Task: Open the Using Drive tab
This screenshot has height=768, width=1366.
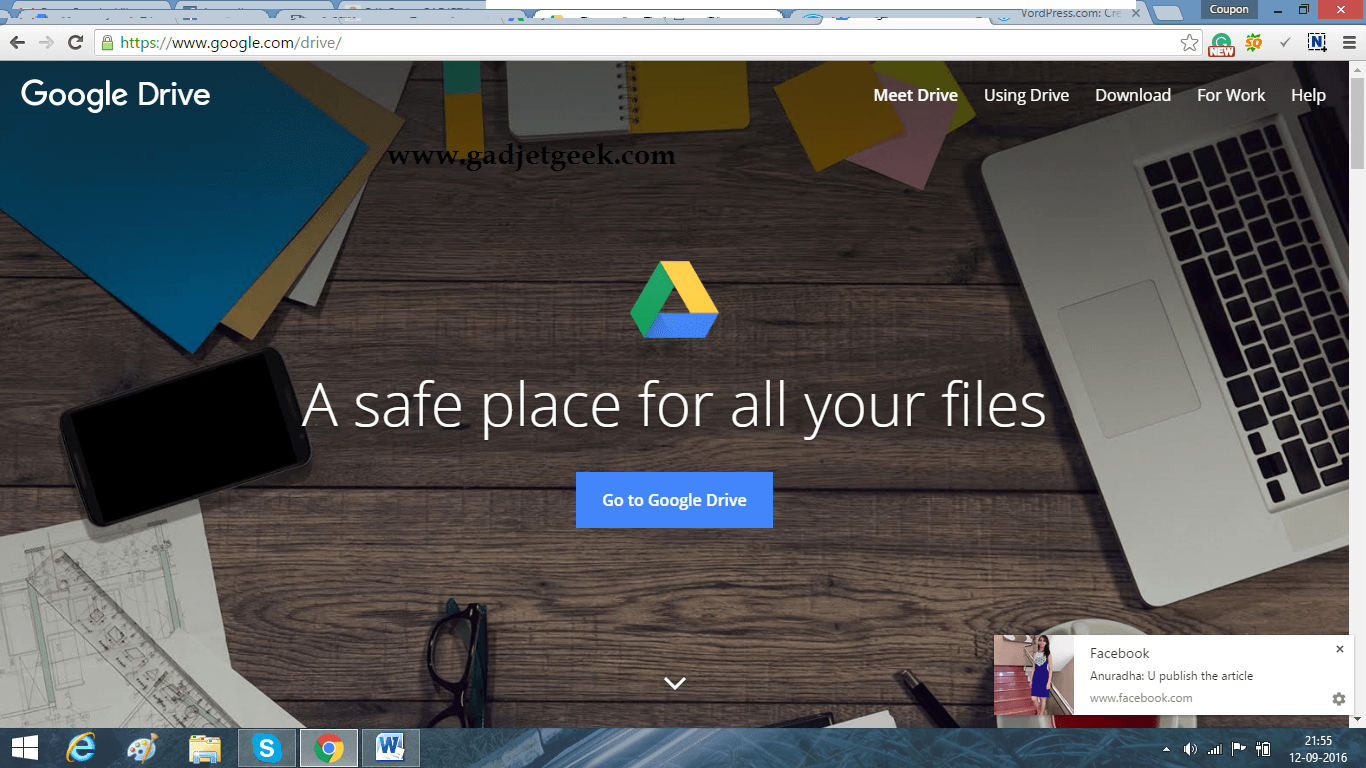Action: (1026, 95)
